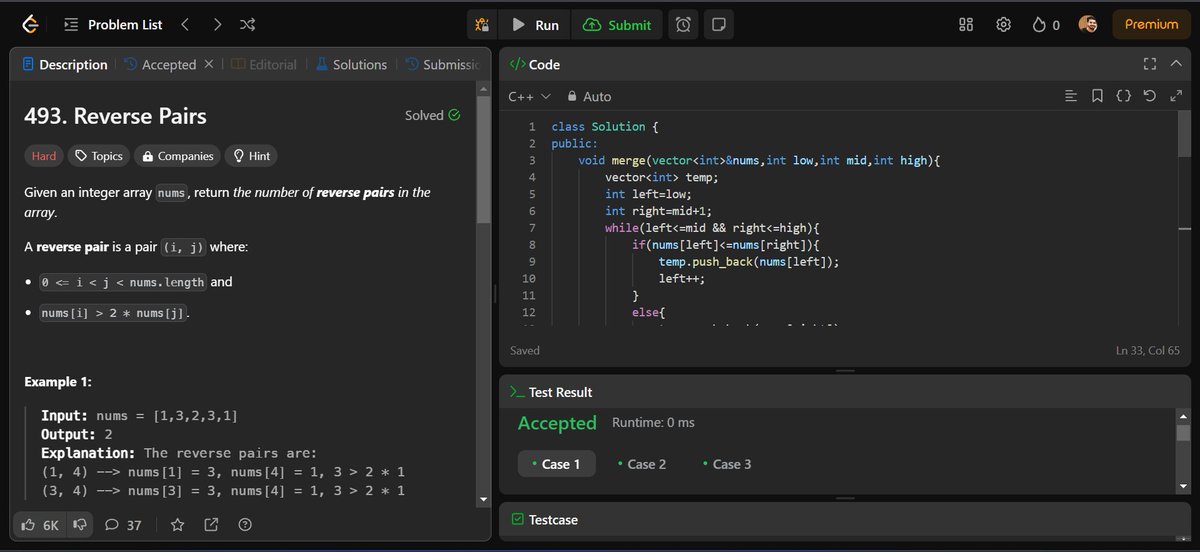Click the curly braces snippet icon
This screenshot has width=1200, height=552.
[x=1123, y=96]
